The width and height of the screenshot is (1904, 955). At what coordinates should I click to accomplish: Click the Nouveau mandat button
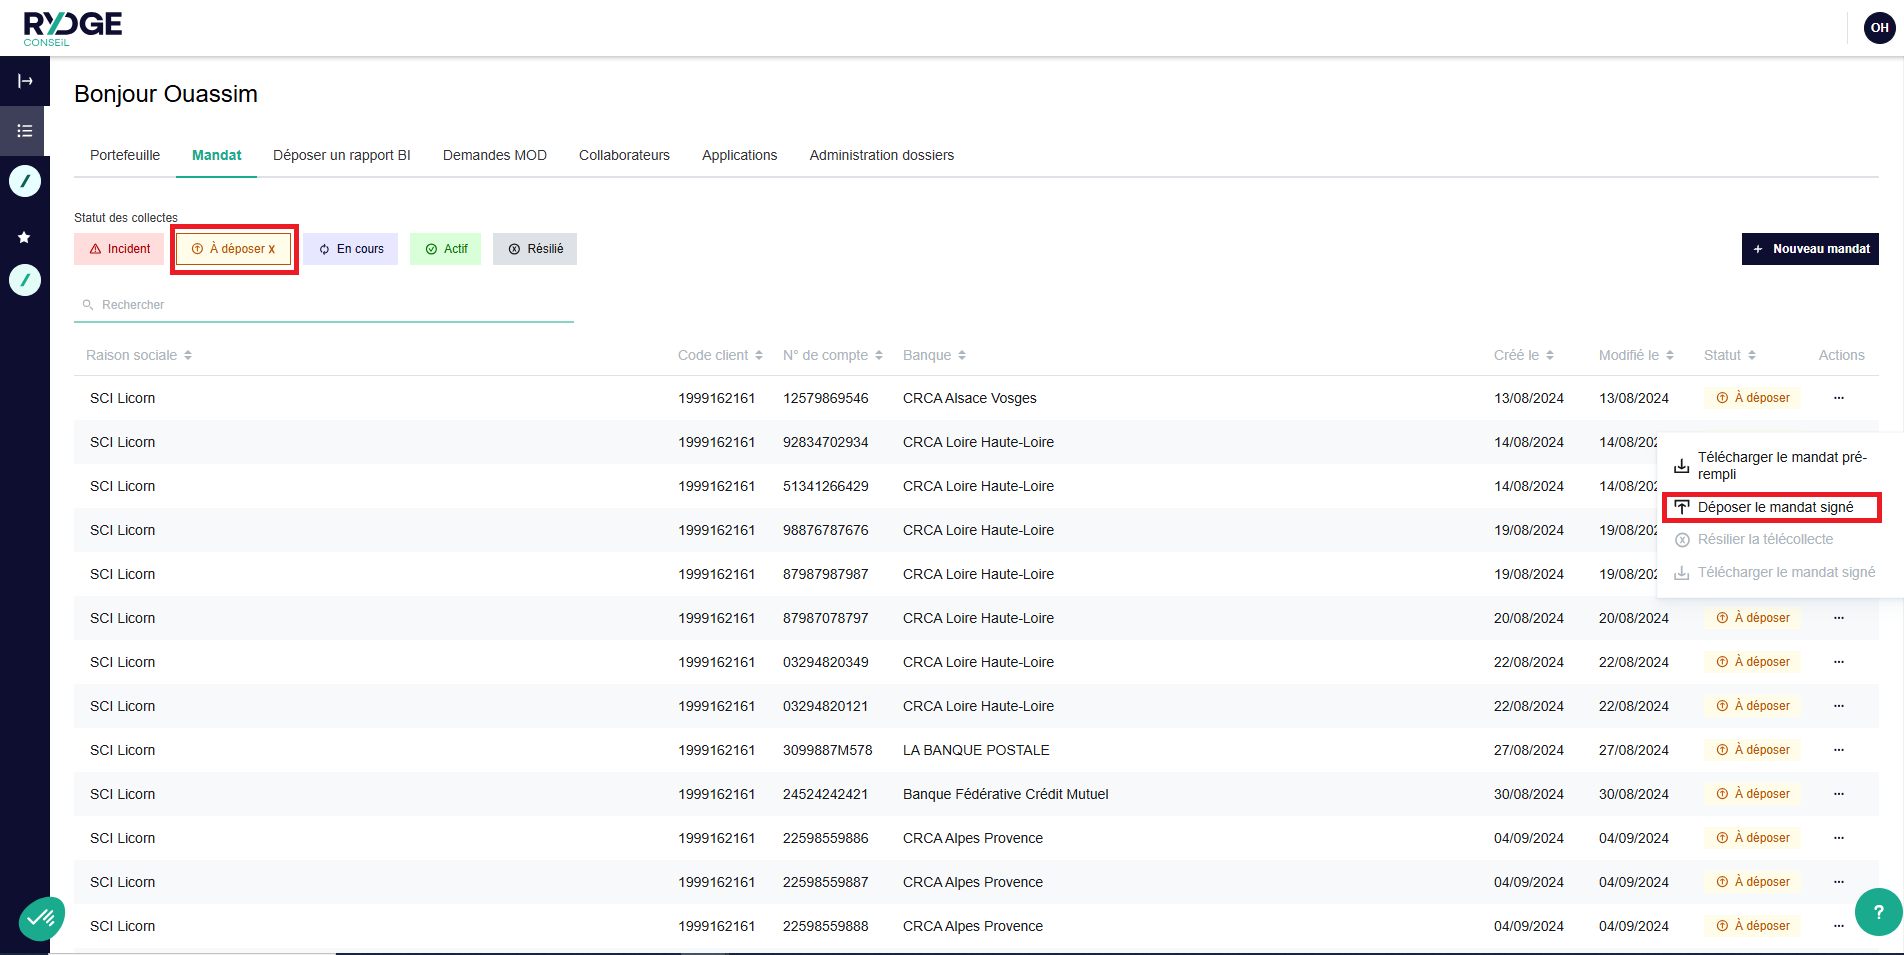1810,249
